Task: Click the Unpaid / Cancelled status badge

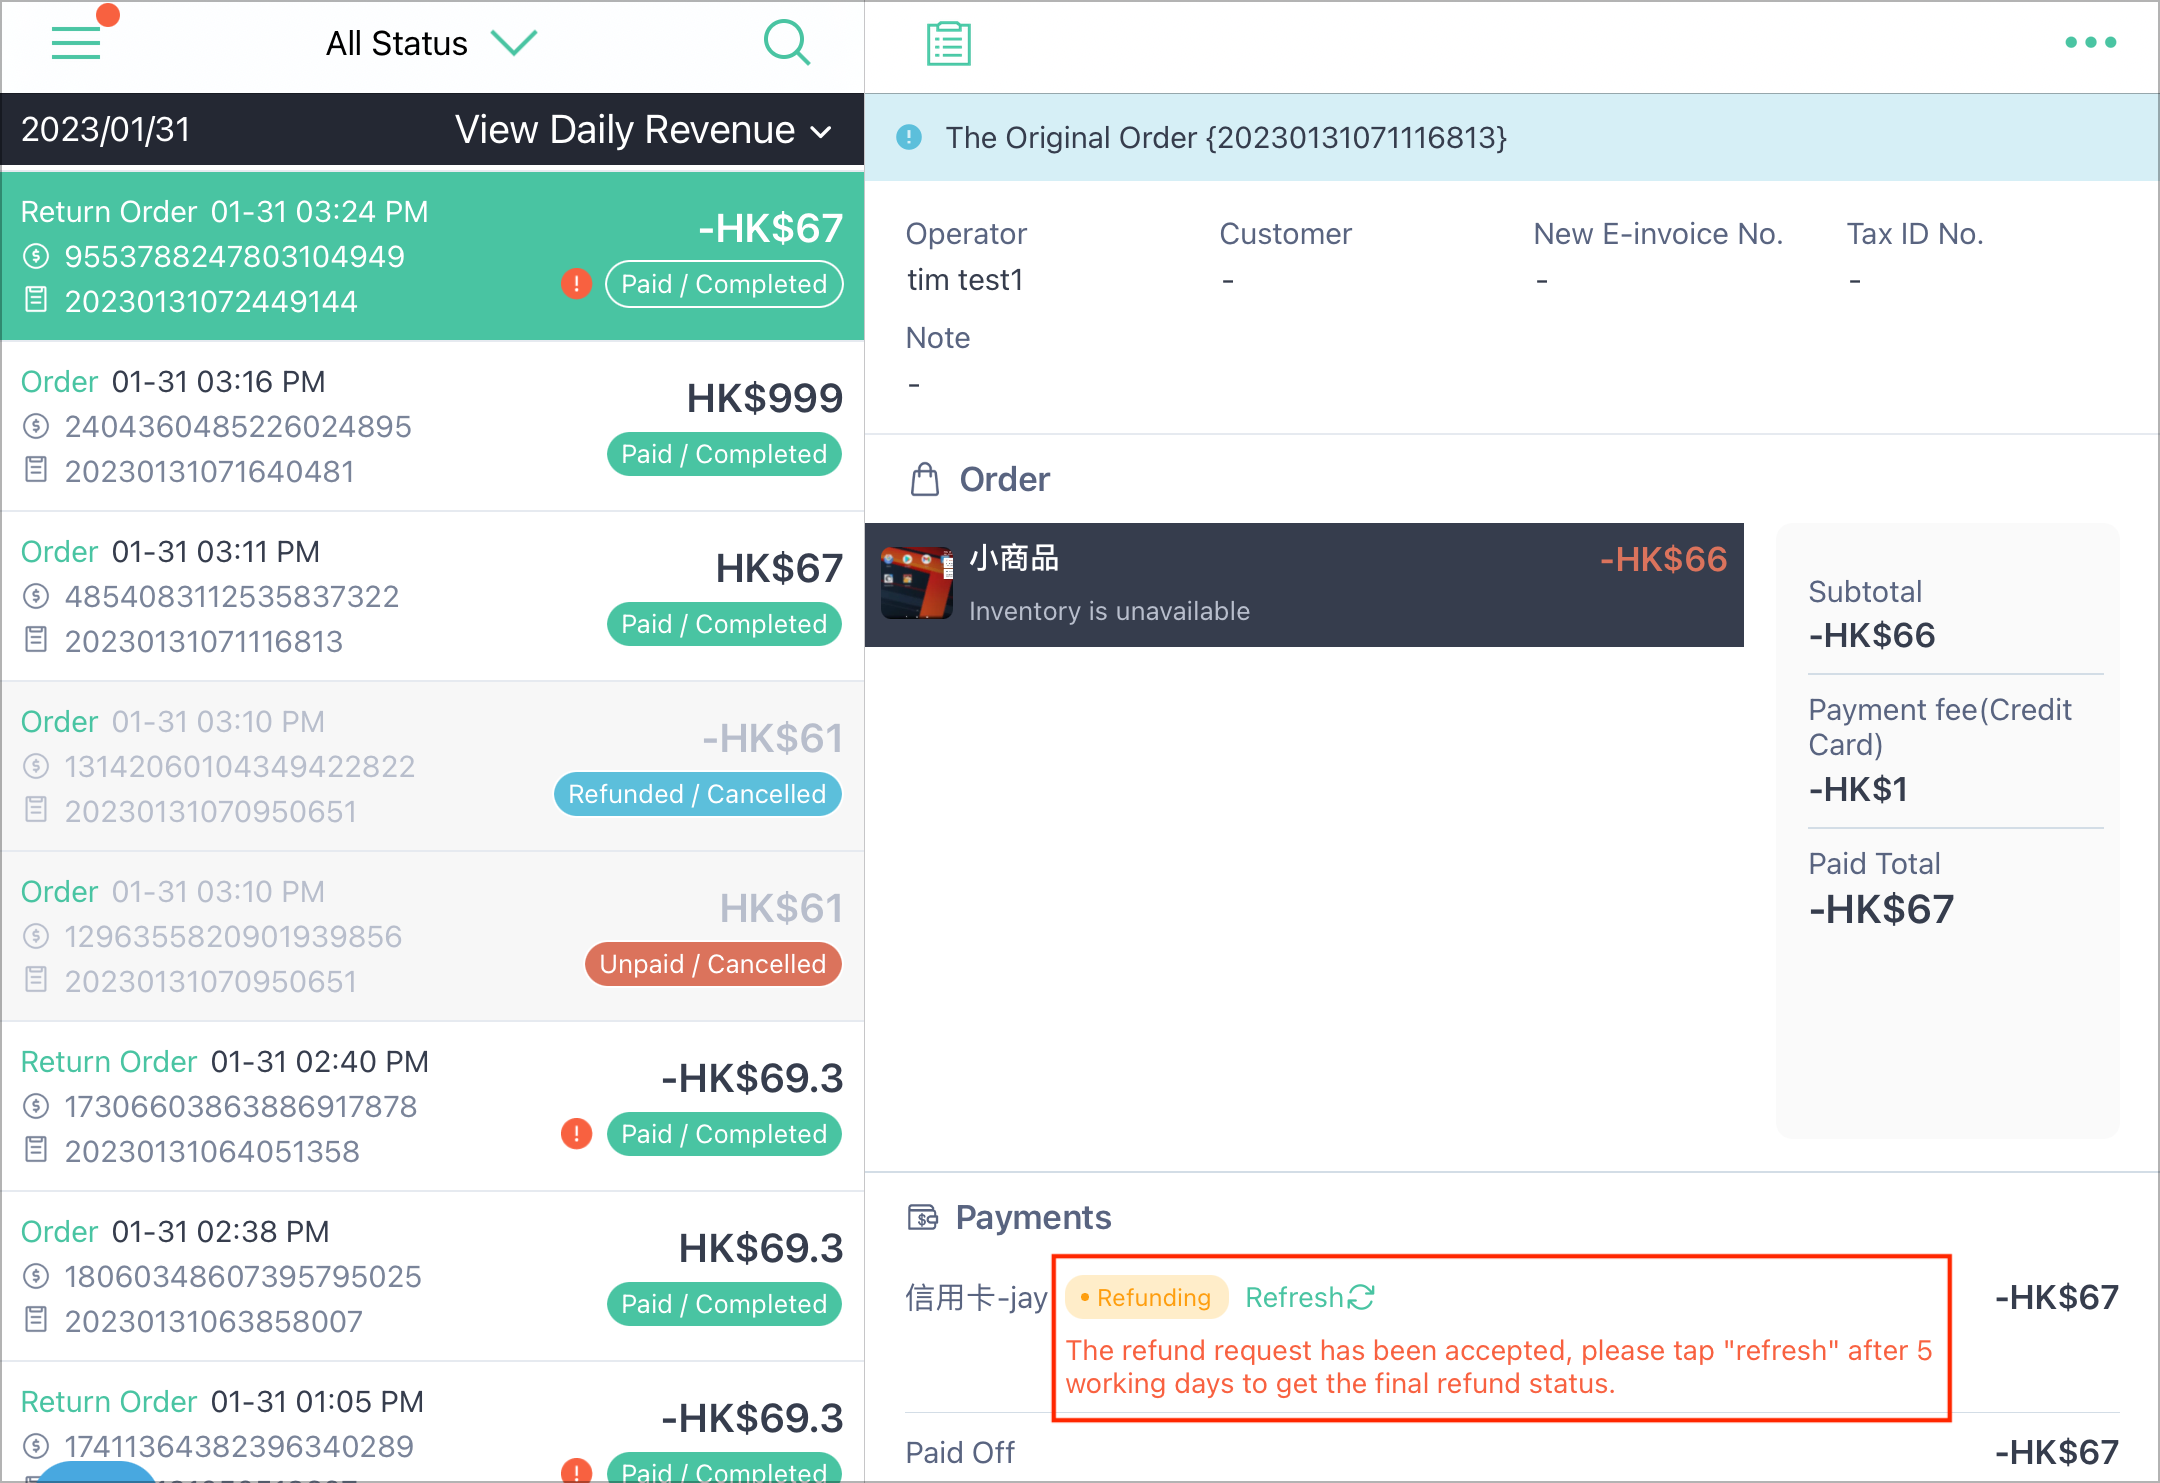Action: (x=713, y=964)
